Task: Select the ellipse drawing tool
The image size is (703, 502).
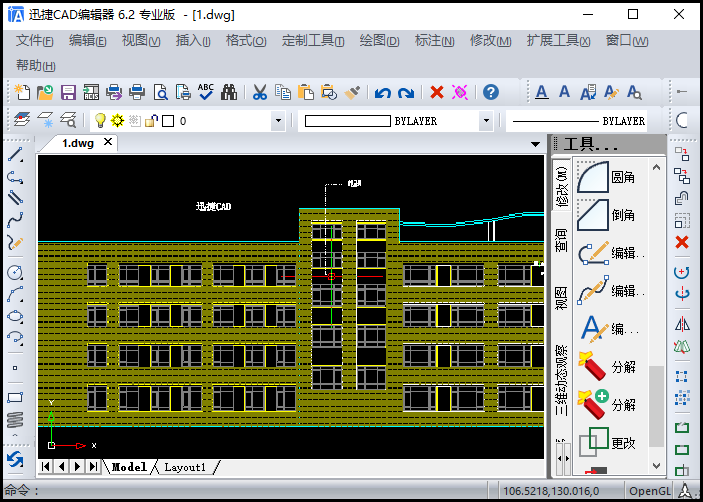Action: click(x=15, y=316)
